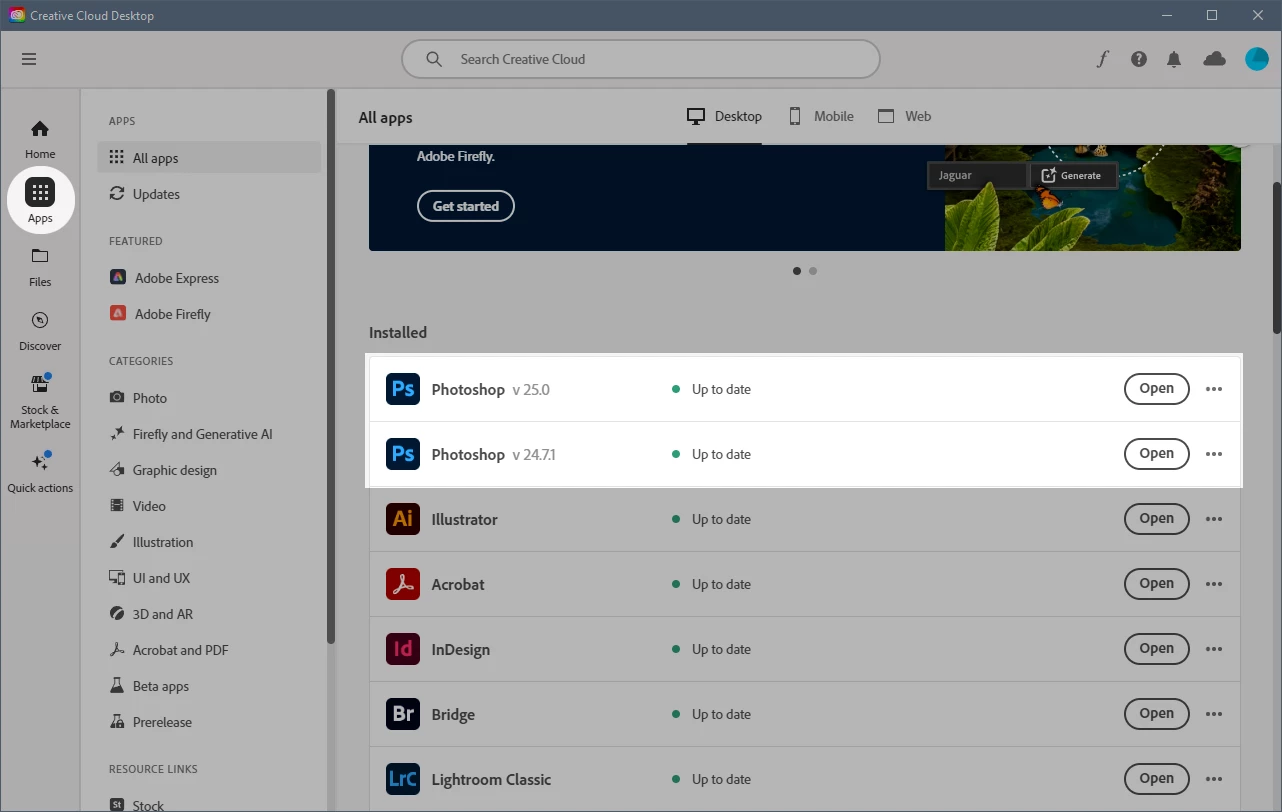The width and height of the screenshot is (1282, 812).
Task: Open the hamburger menu icon
Action: [29, 59]
